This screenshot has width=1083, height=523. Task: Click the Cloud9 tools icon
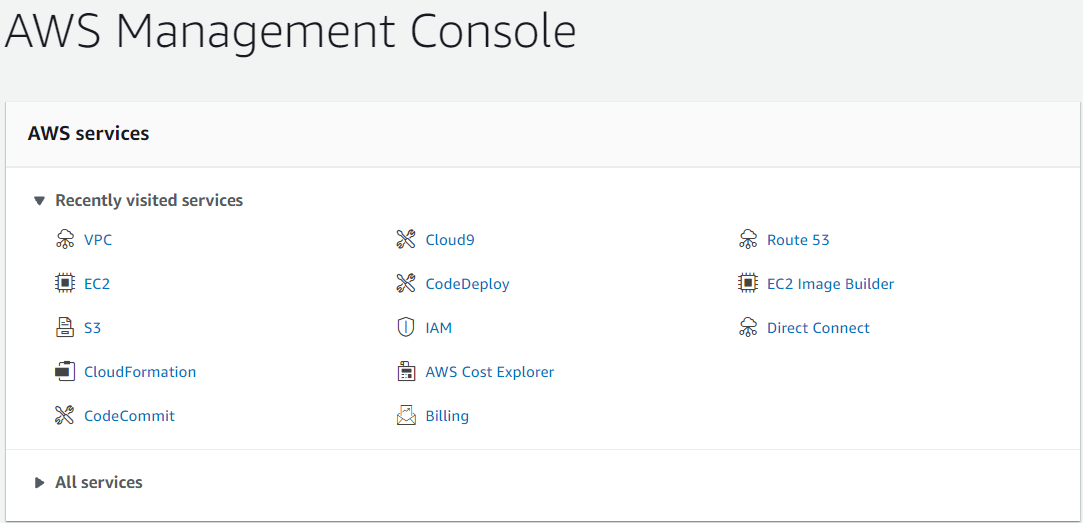tap(405, 240)
